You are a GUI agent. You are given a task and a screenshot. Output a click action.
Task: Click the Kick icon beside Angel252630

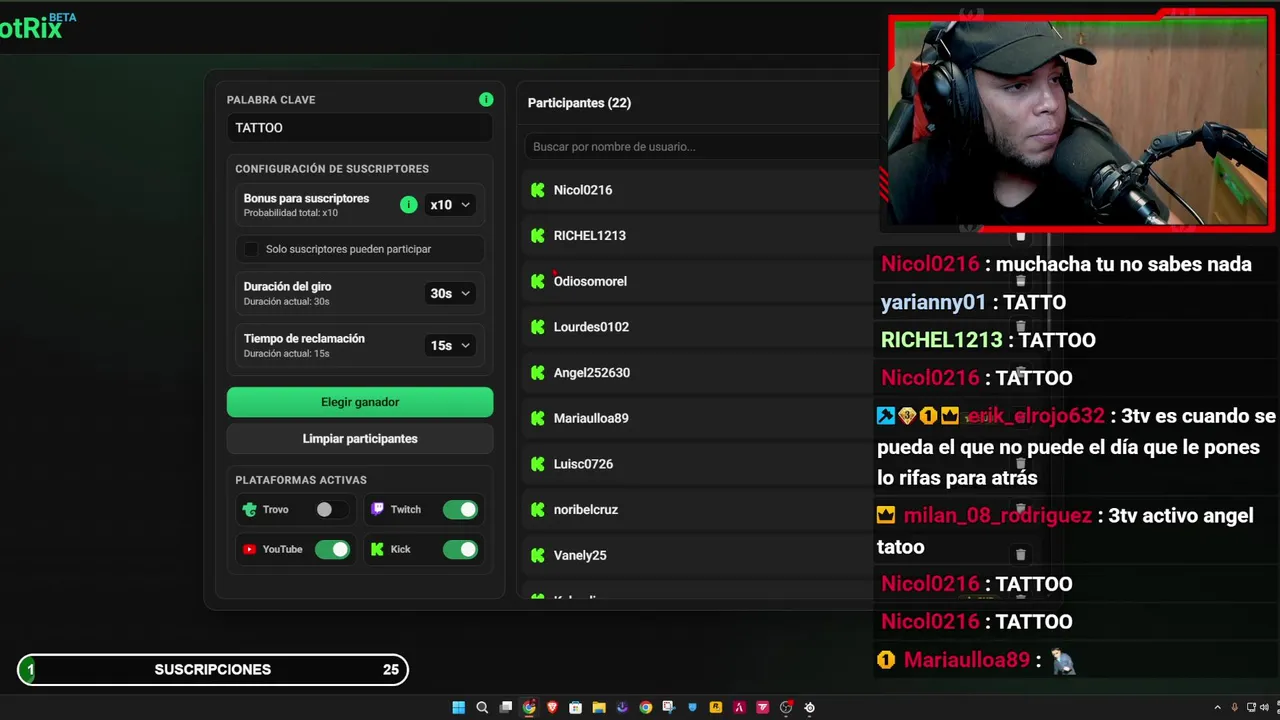(538, 372)
